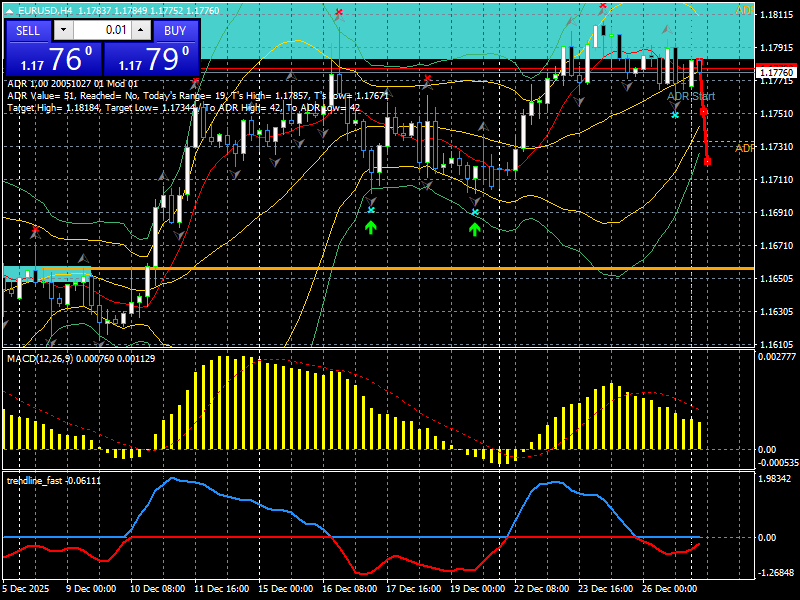Click the 10 Dec 08:00 time label
Image resolution: width=800 pixels, height=600 pixels.
click(158, 588)
